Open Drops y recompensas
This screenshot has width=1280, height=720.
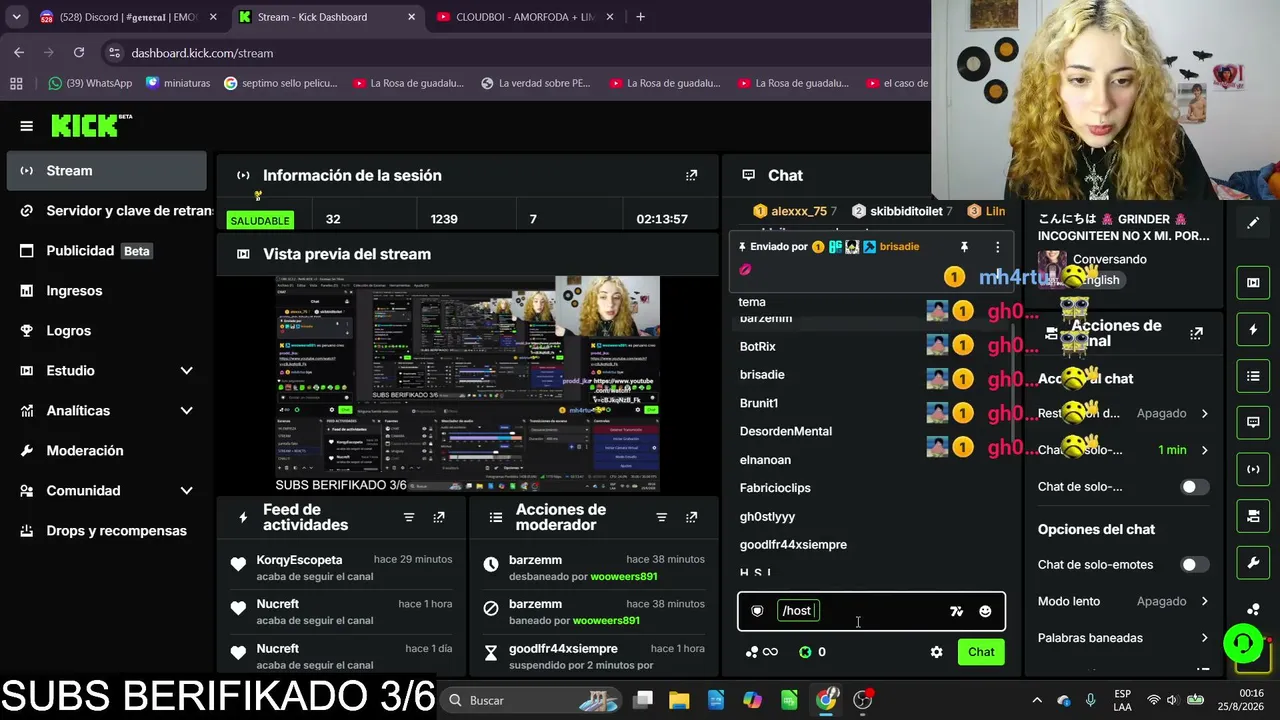(106, 531)
